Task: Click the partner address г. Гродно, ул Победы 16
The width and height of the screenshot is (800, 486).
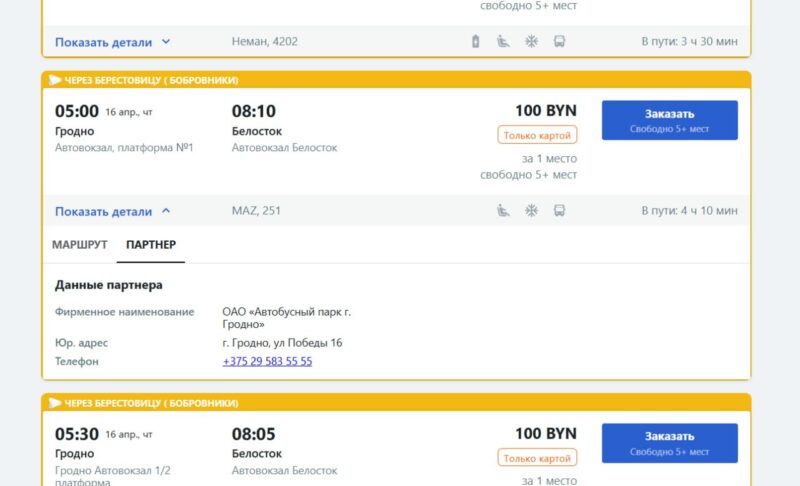Action: 282,343
